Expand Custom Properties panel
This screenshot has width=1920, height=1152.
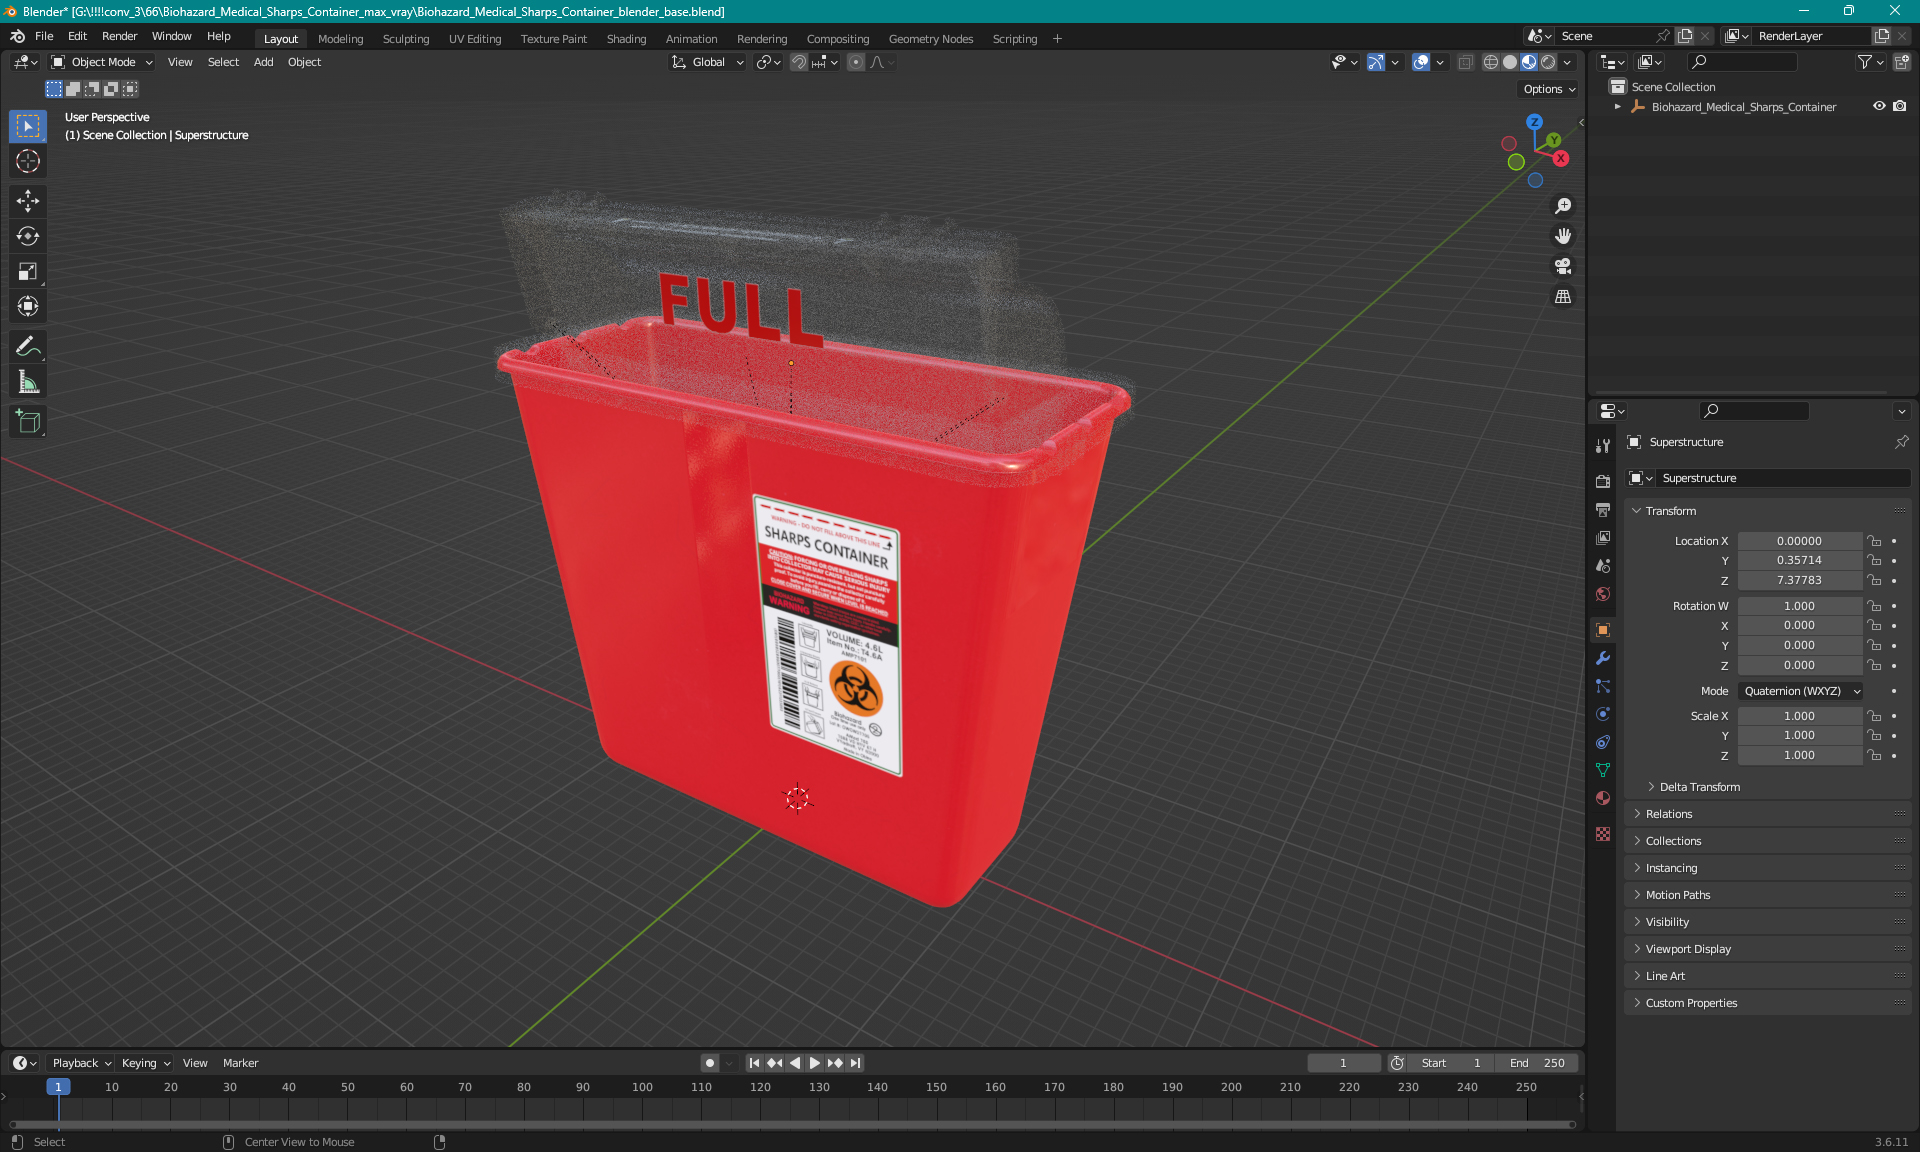pos(1690,1003)
